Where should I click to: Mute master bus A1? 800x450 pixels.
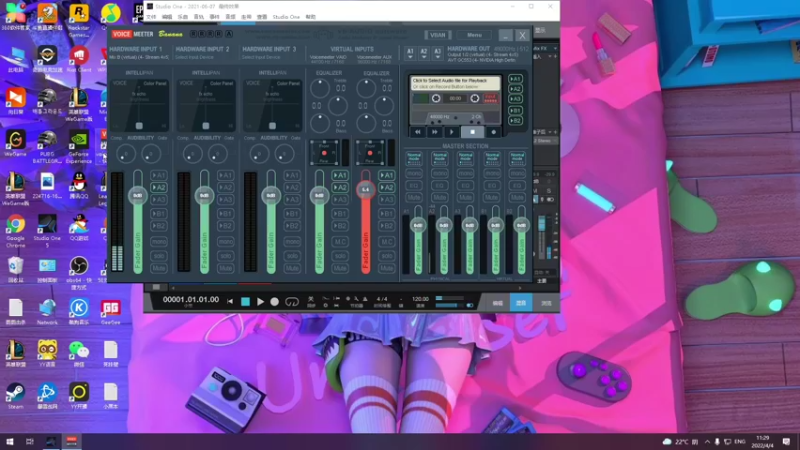click(x=414, y=197)
